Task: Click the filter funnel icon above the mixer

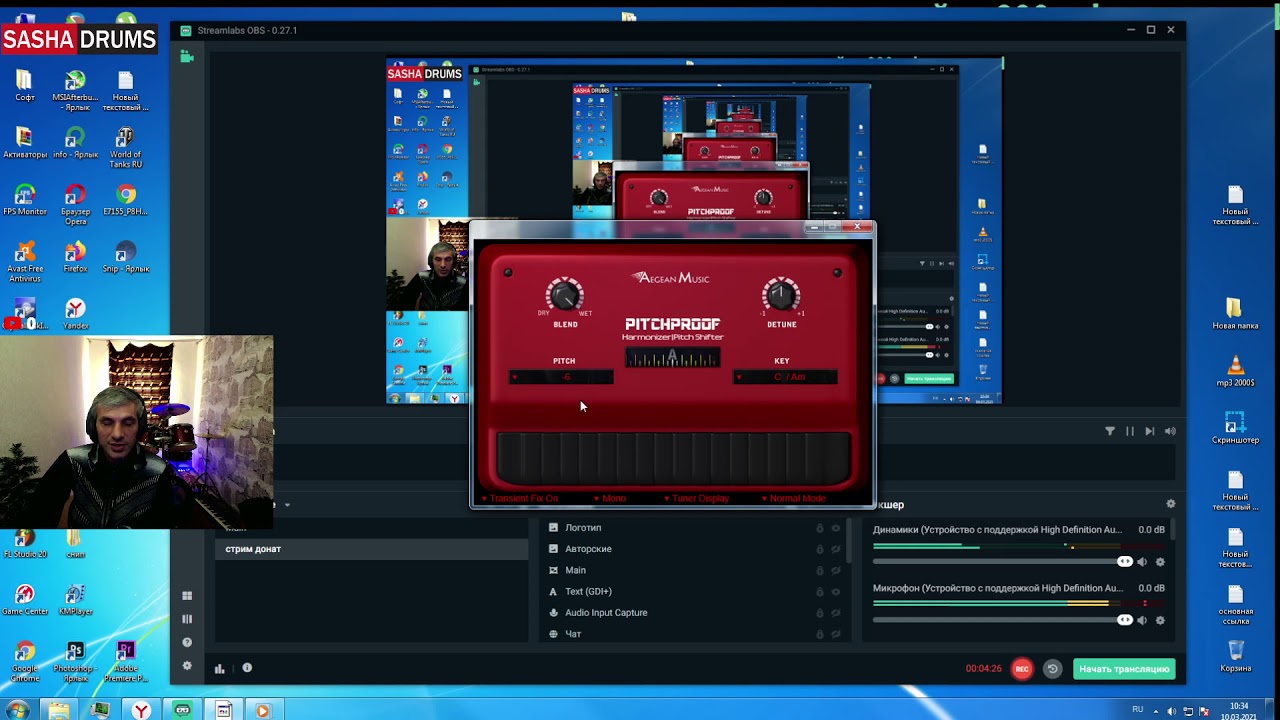Action: [x=1110, y=431]
